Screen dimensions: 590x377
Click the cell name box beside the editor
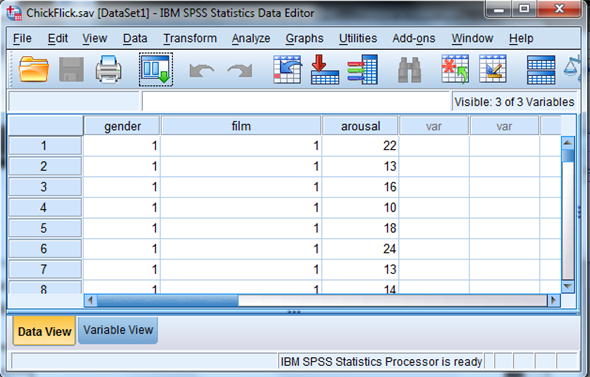tap(74, 102)
